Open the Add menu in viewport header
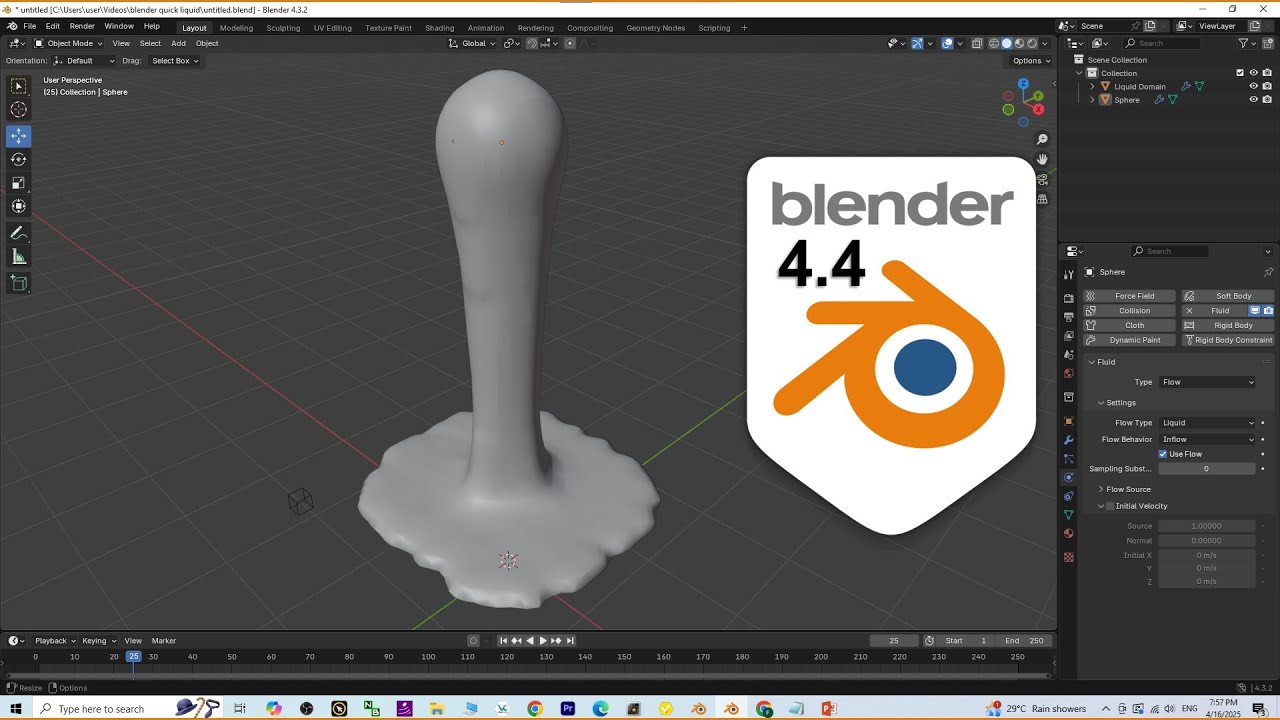 (178, 43)
